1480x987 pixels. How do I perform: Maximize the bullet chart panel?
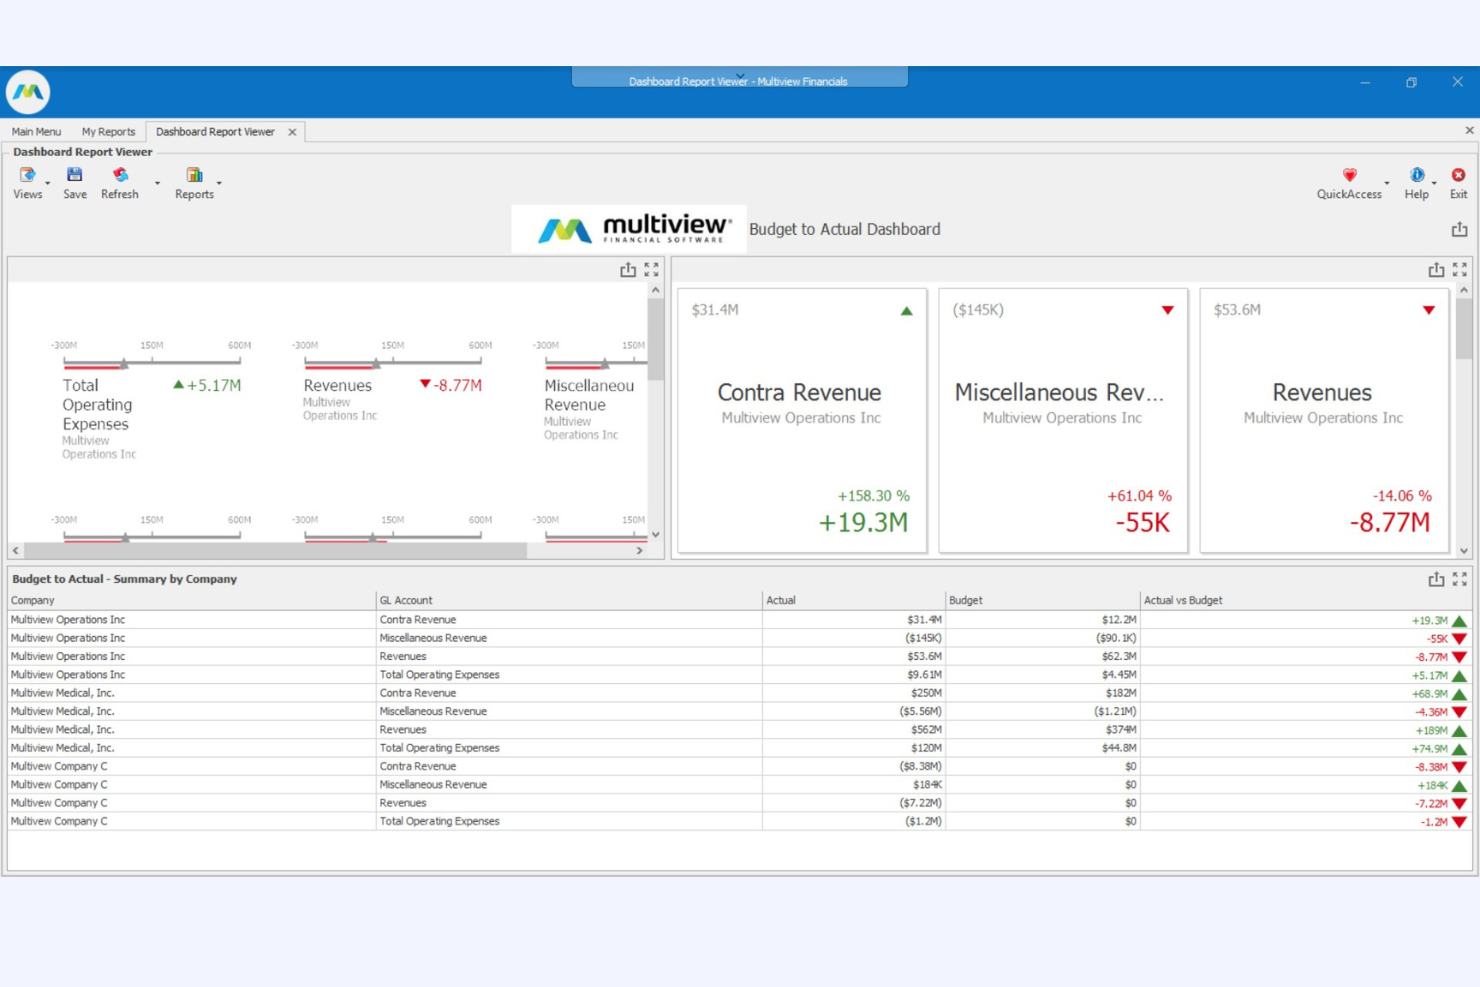point(651,268)
